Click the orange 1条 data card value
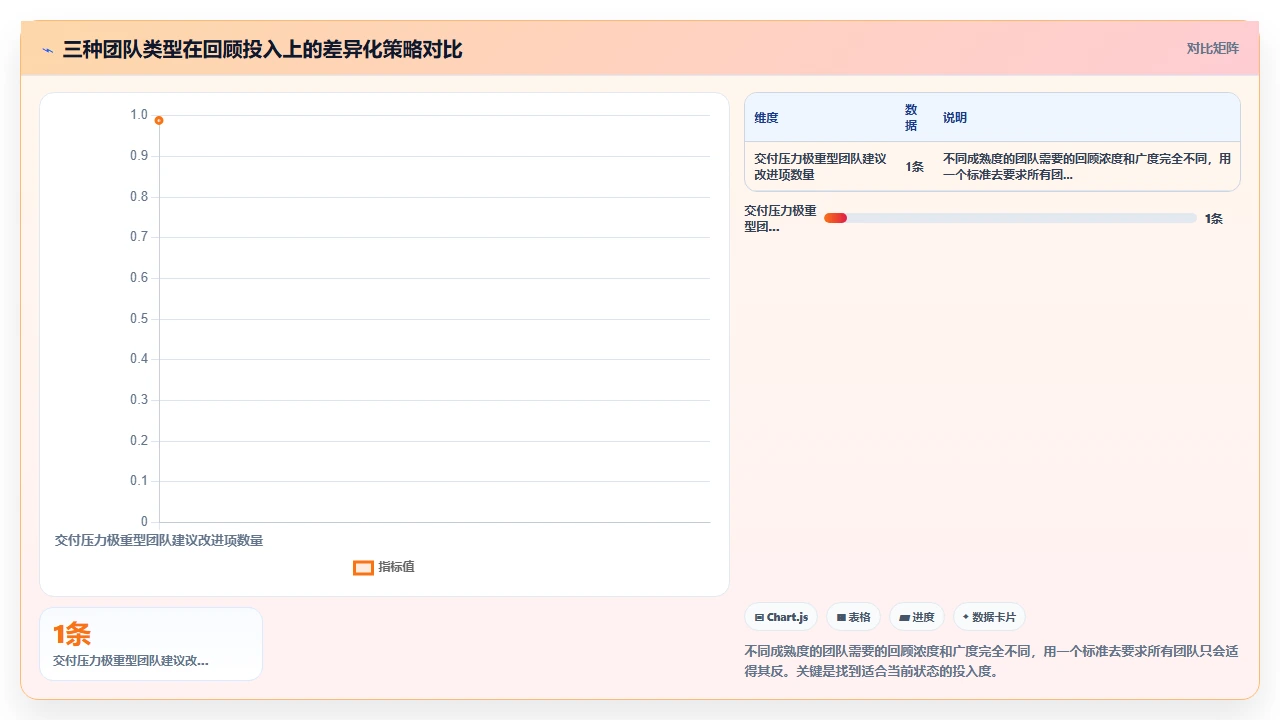The width and height of the screenshot is (1280, 720). pos(72,635)
